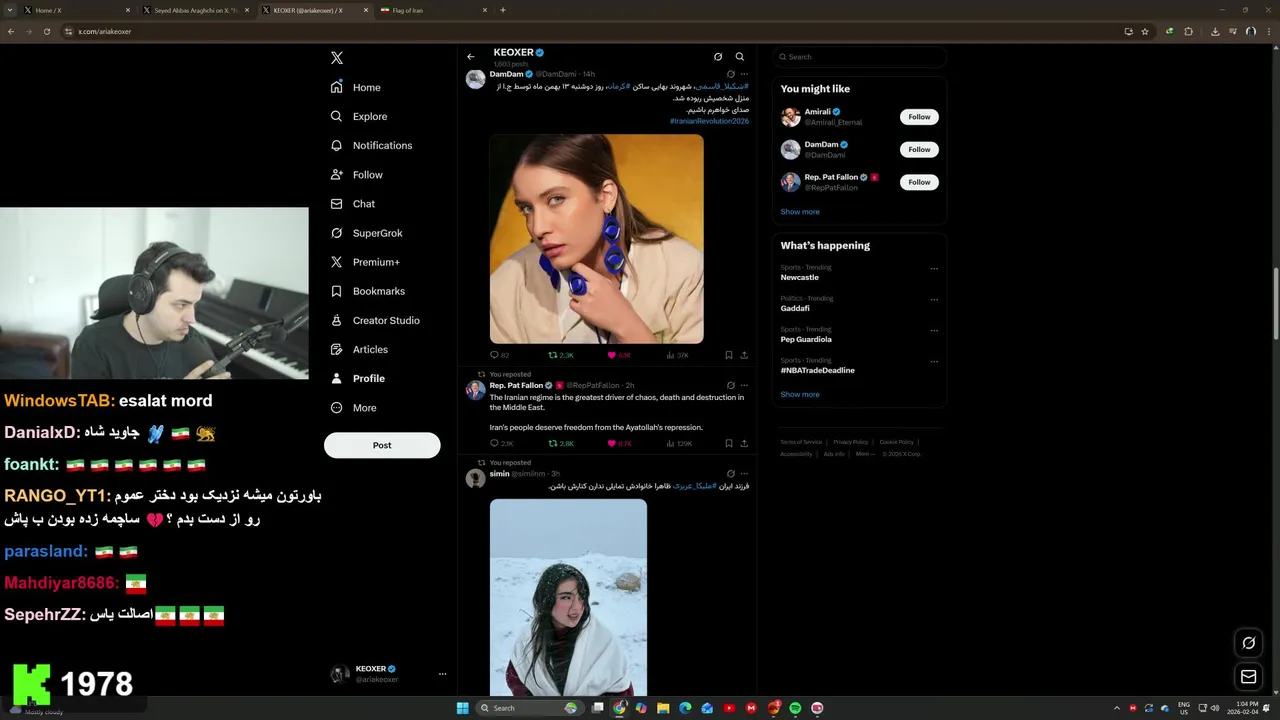Follow DamDam in You might like
The image size is (1280, 720).
coord(919,149)
